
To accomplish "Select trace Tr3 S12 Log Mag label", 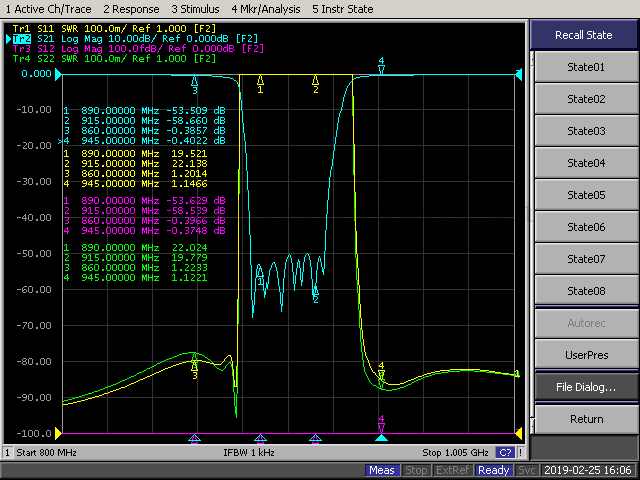I will pyautogui.click(x=138, y=49).
